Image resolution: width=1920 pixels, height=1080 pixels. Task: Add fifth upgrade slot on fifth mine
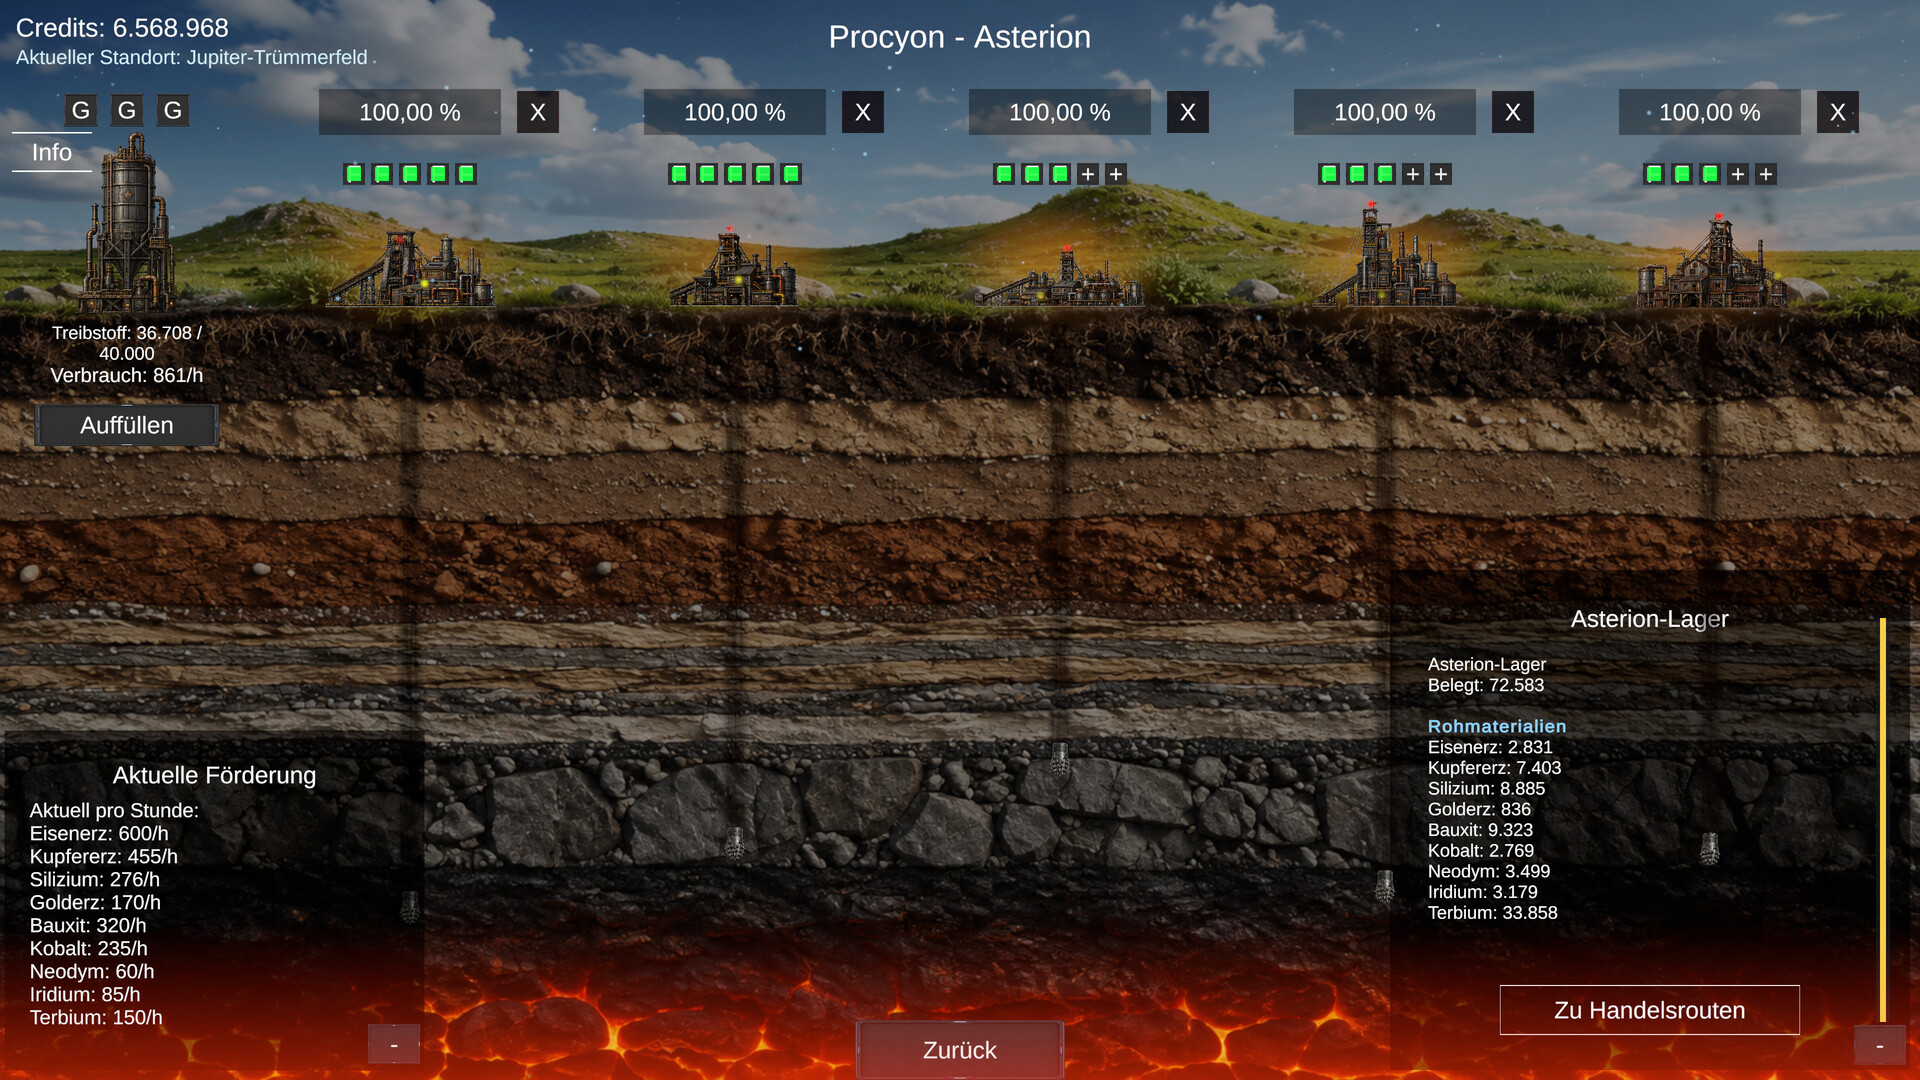point(1766,174)
